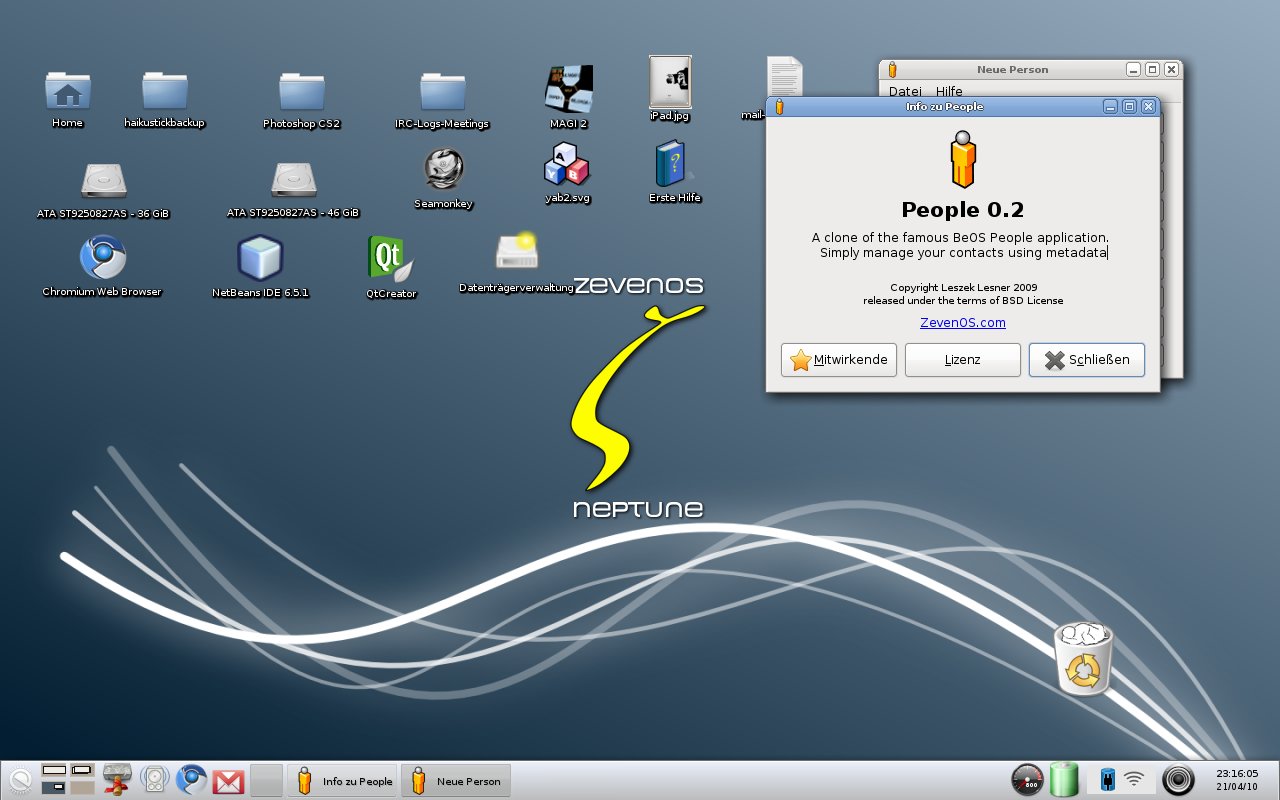Launch Chromium from the panel quick launcher
The width and height of the screenshot is (1280, 800).
[x=191, y=780]
